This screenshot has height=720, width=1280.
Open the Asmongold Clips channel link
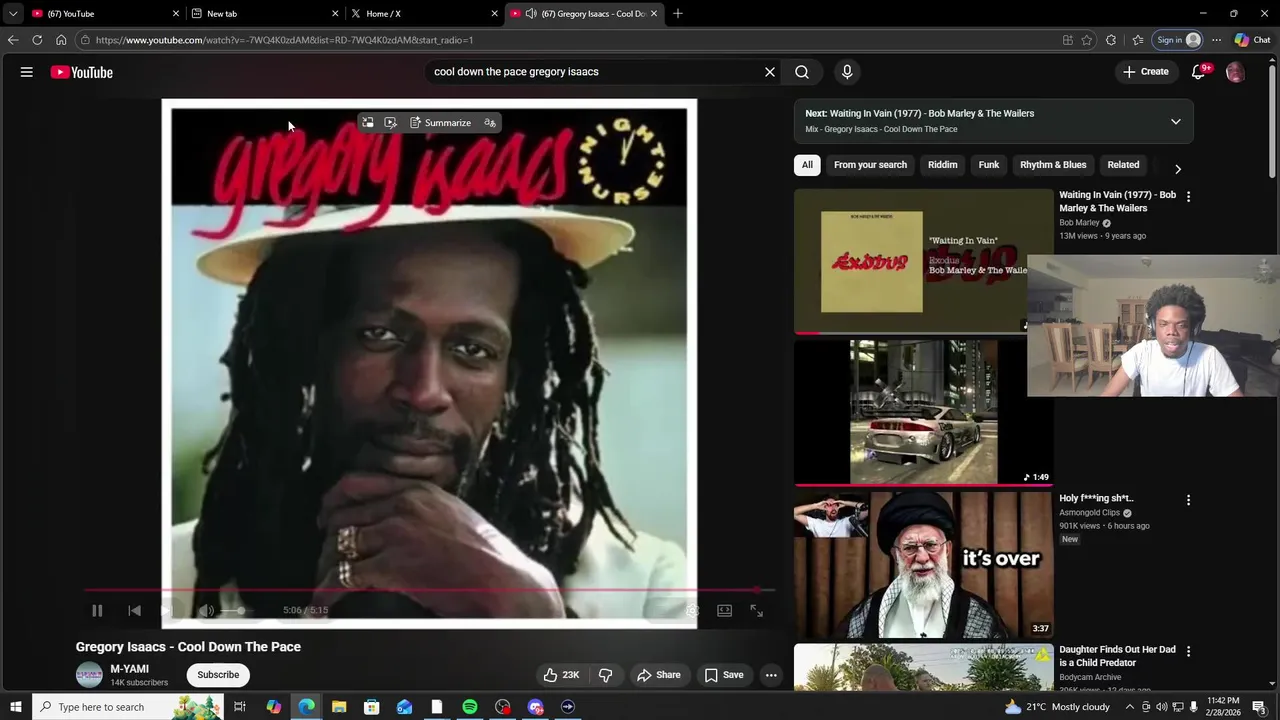click(1089, 513)
